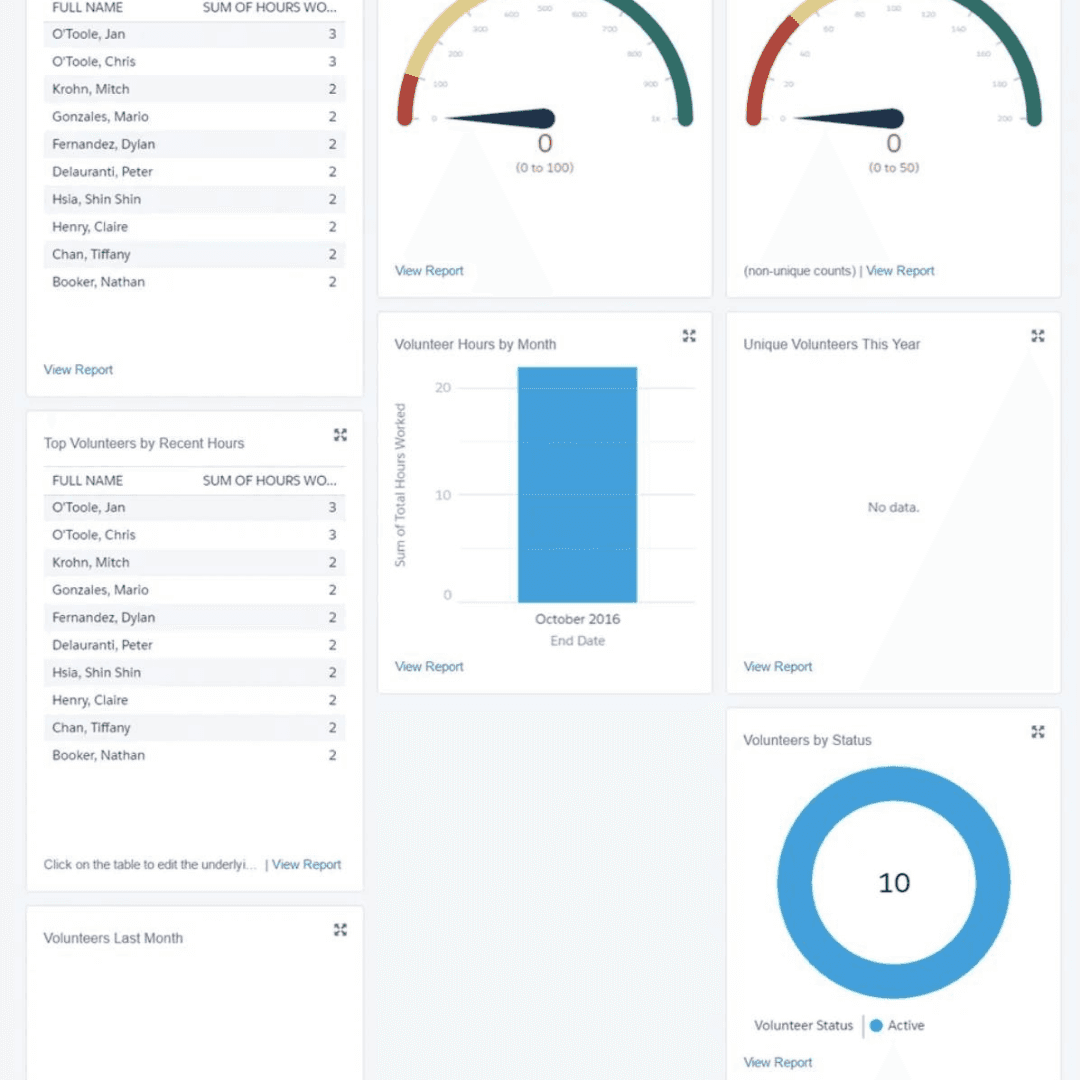Select O'Toole, Chris row in Recent Hours table
The width and height of the screenshot is (1080, 1080).
[x=194, y=535]
